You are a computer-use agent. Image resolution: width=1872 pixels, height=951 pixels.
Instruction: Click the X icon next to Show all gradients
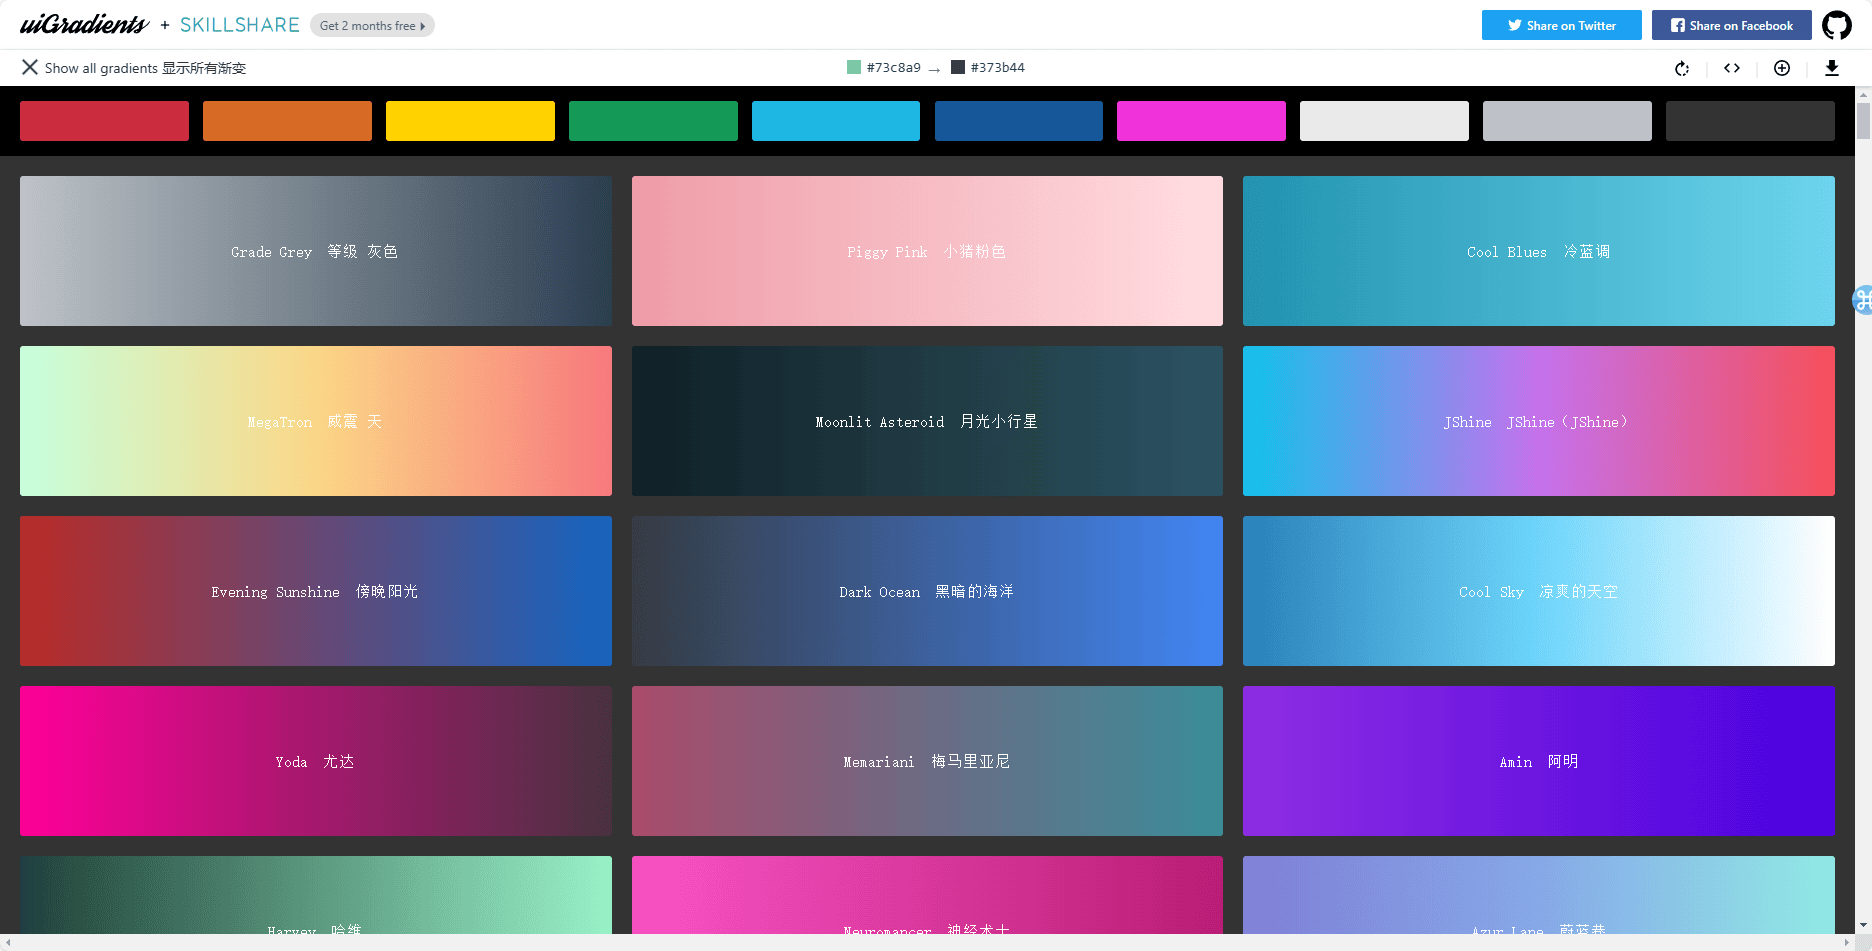click(x=30, y=67)
